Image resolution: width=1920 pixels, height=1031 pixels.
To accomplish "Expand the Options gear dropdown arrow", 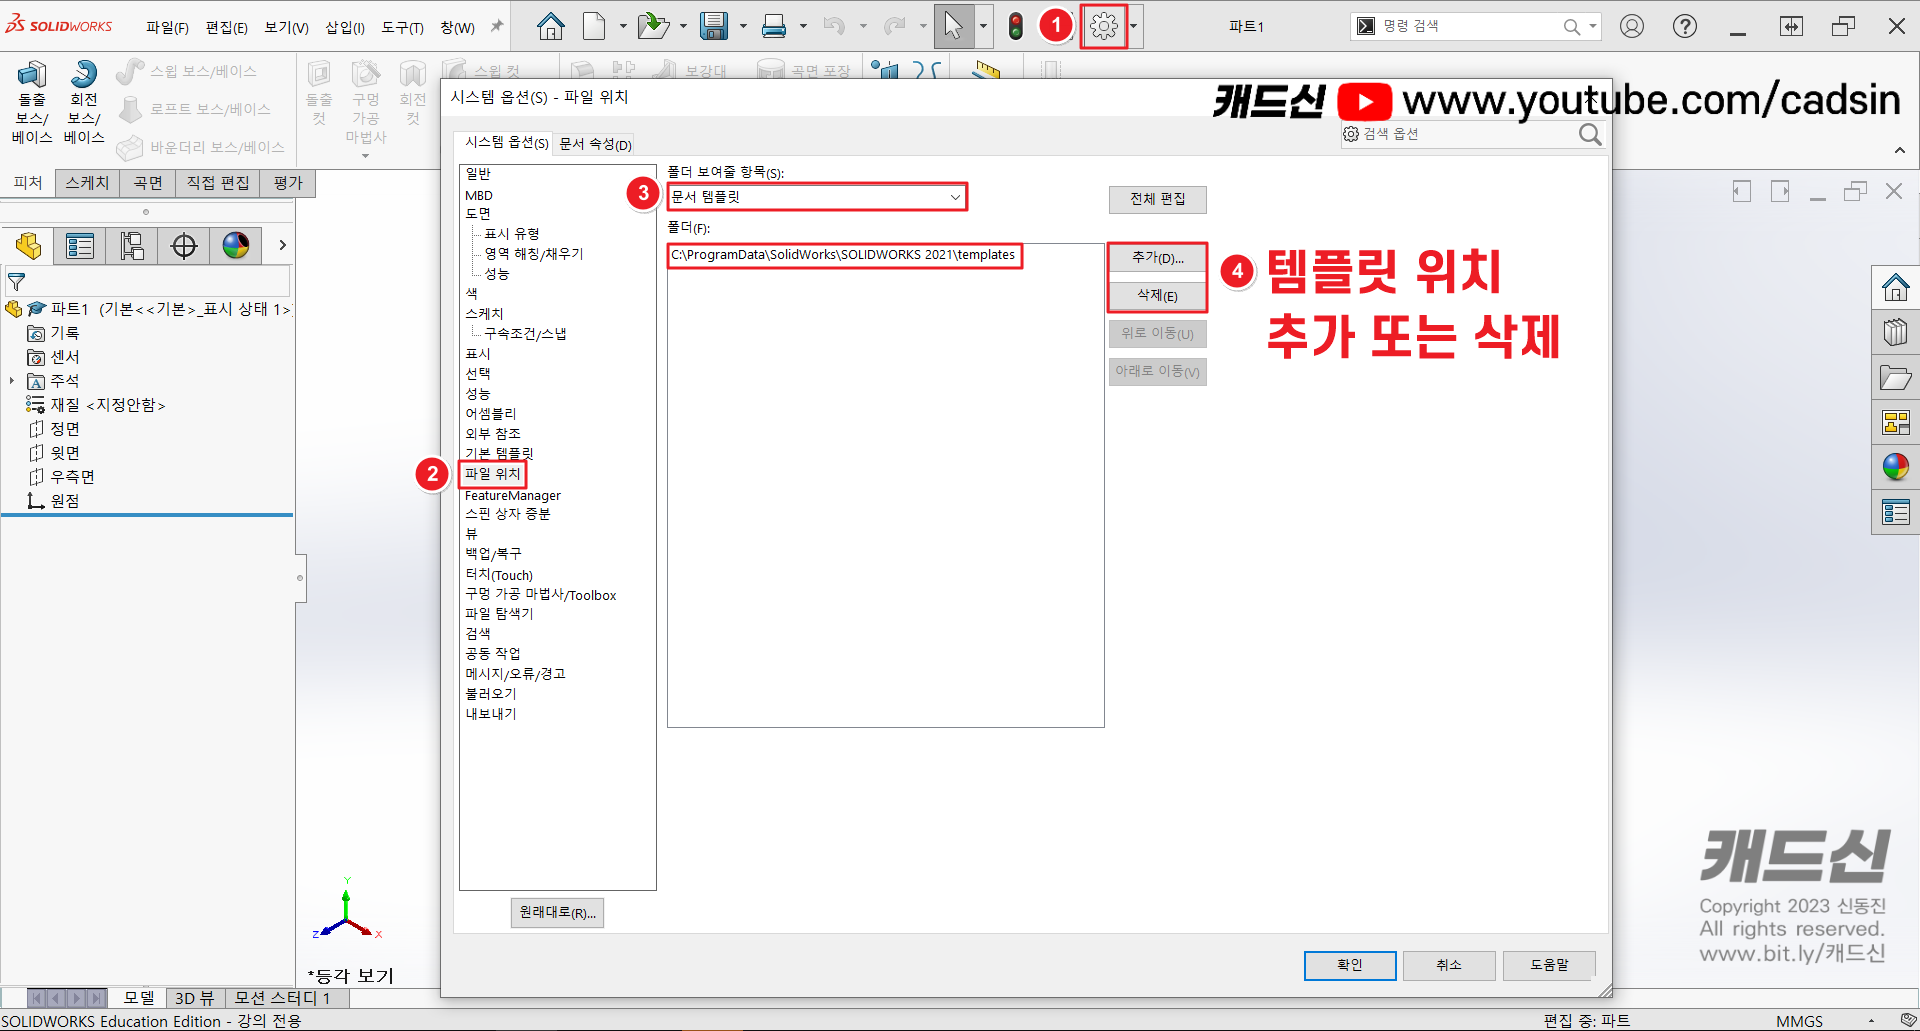I will click(1133, 26).
